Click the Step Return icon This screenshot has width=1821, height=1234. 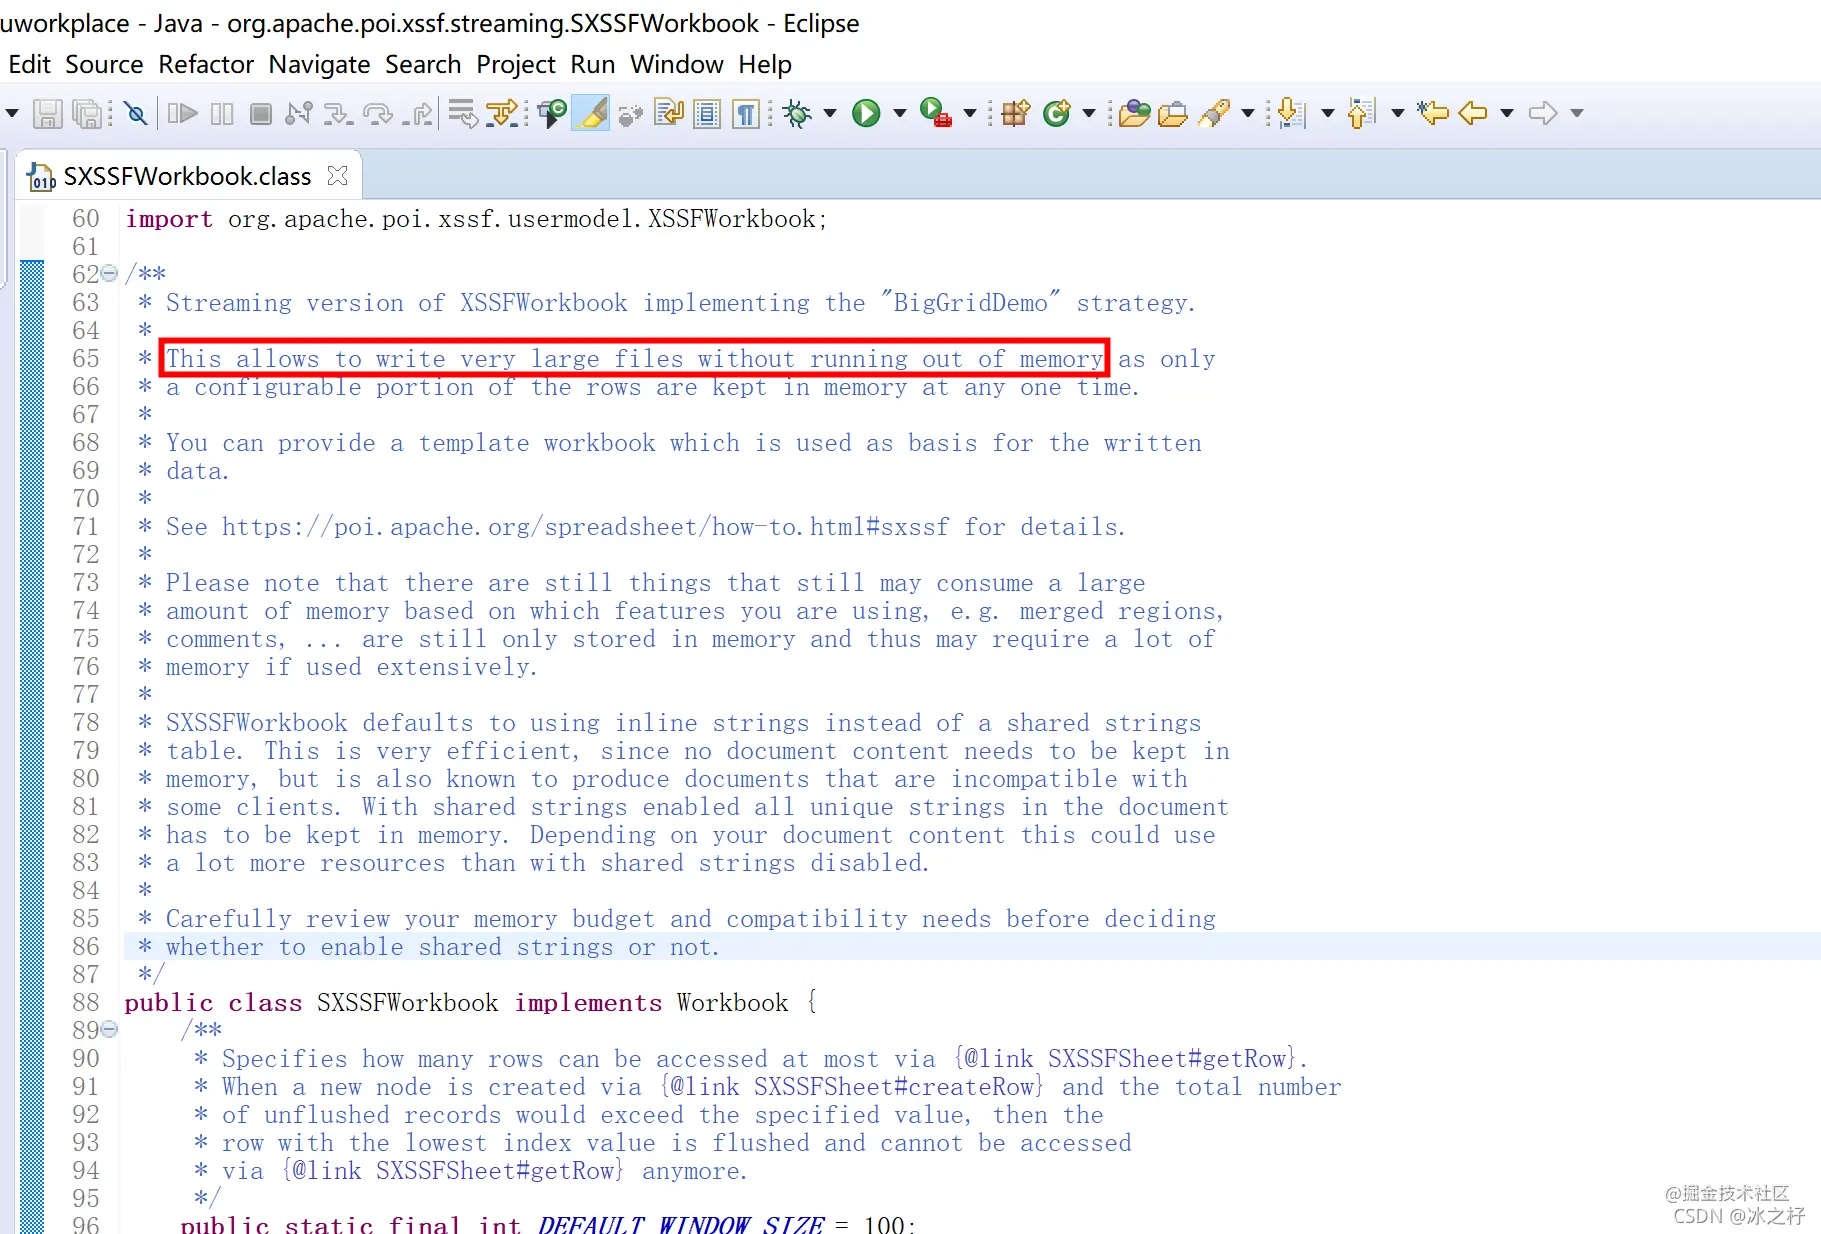pos(419,113)
